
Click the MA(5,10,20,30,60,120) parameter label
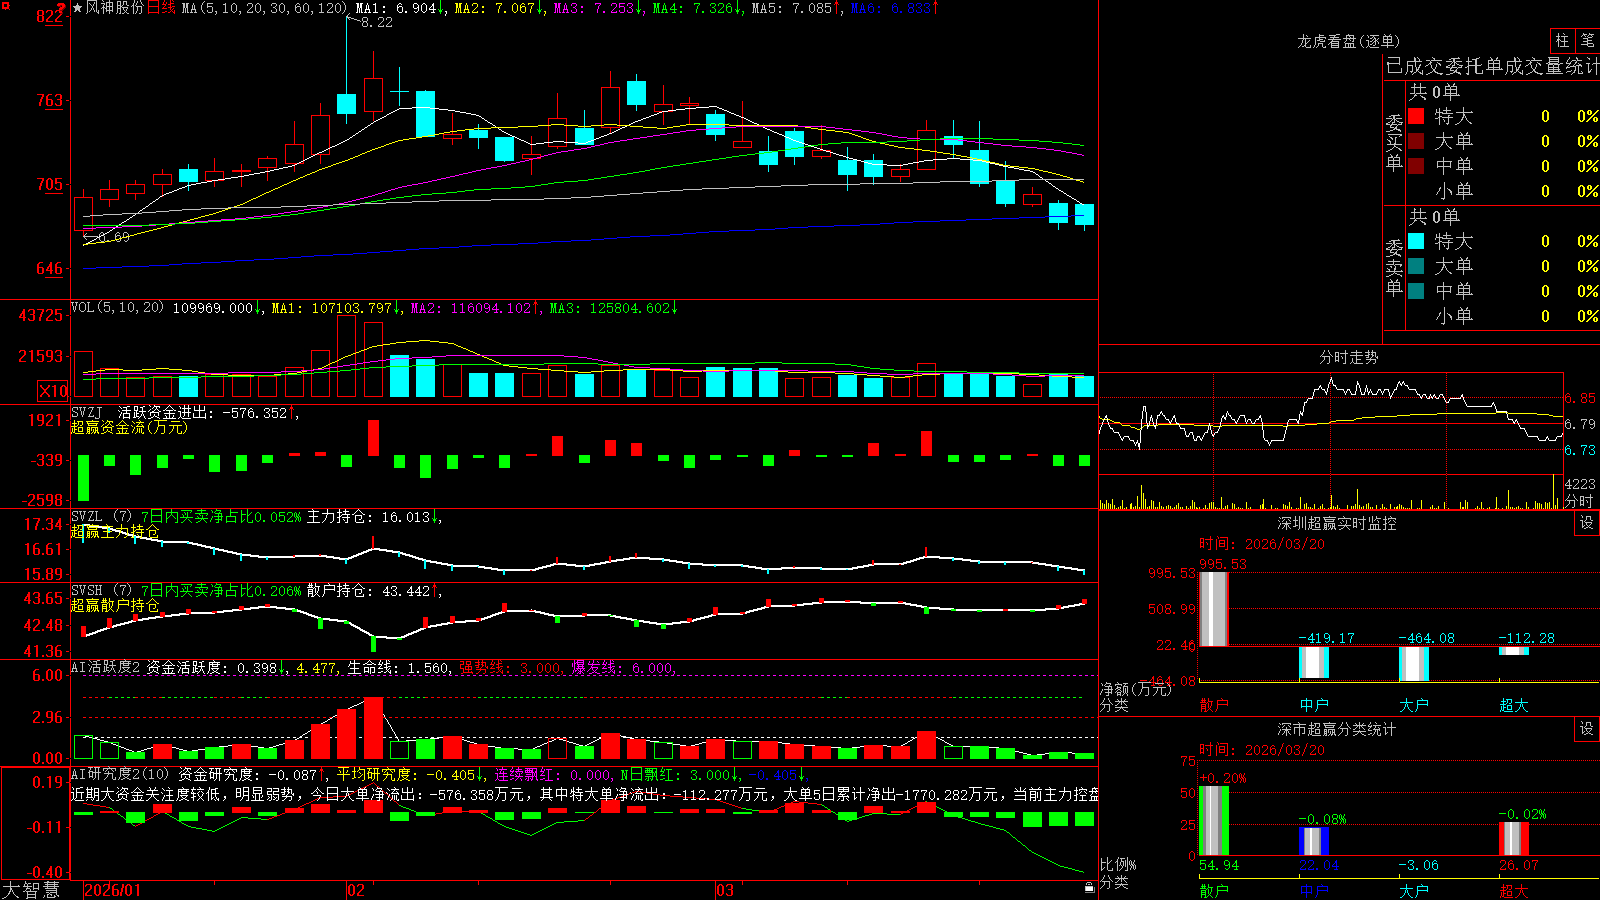265,8
